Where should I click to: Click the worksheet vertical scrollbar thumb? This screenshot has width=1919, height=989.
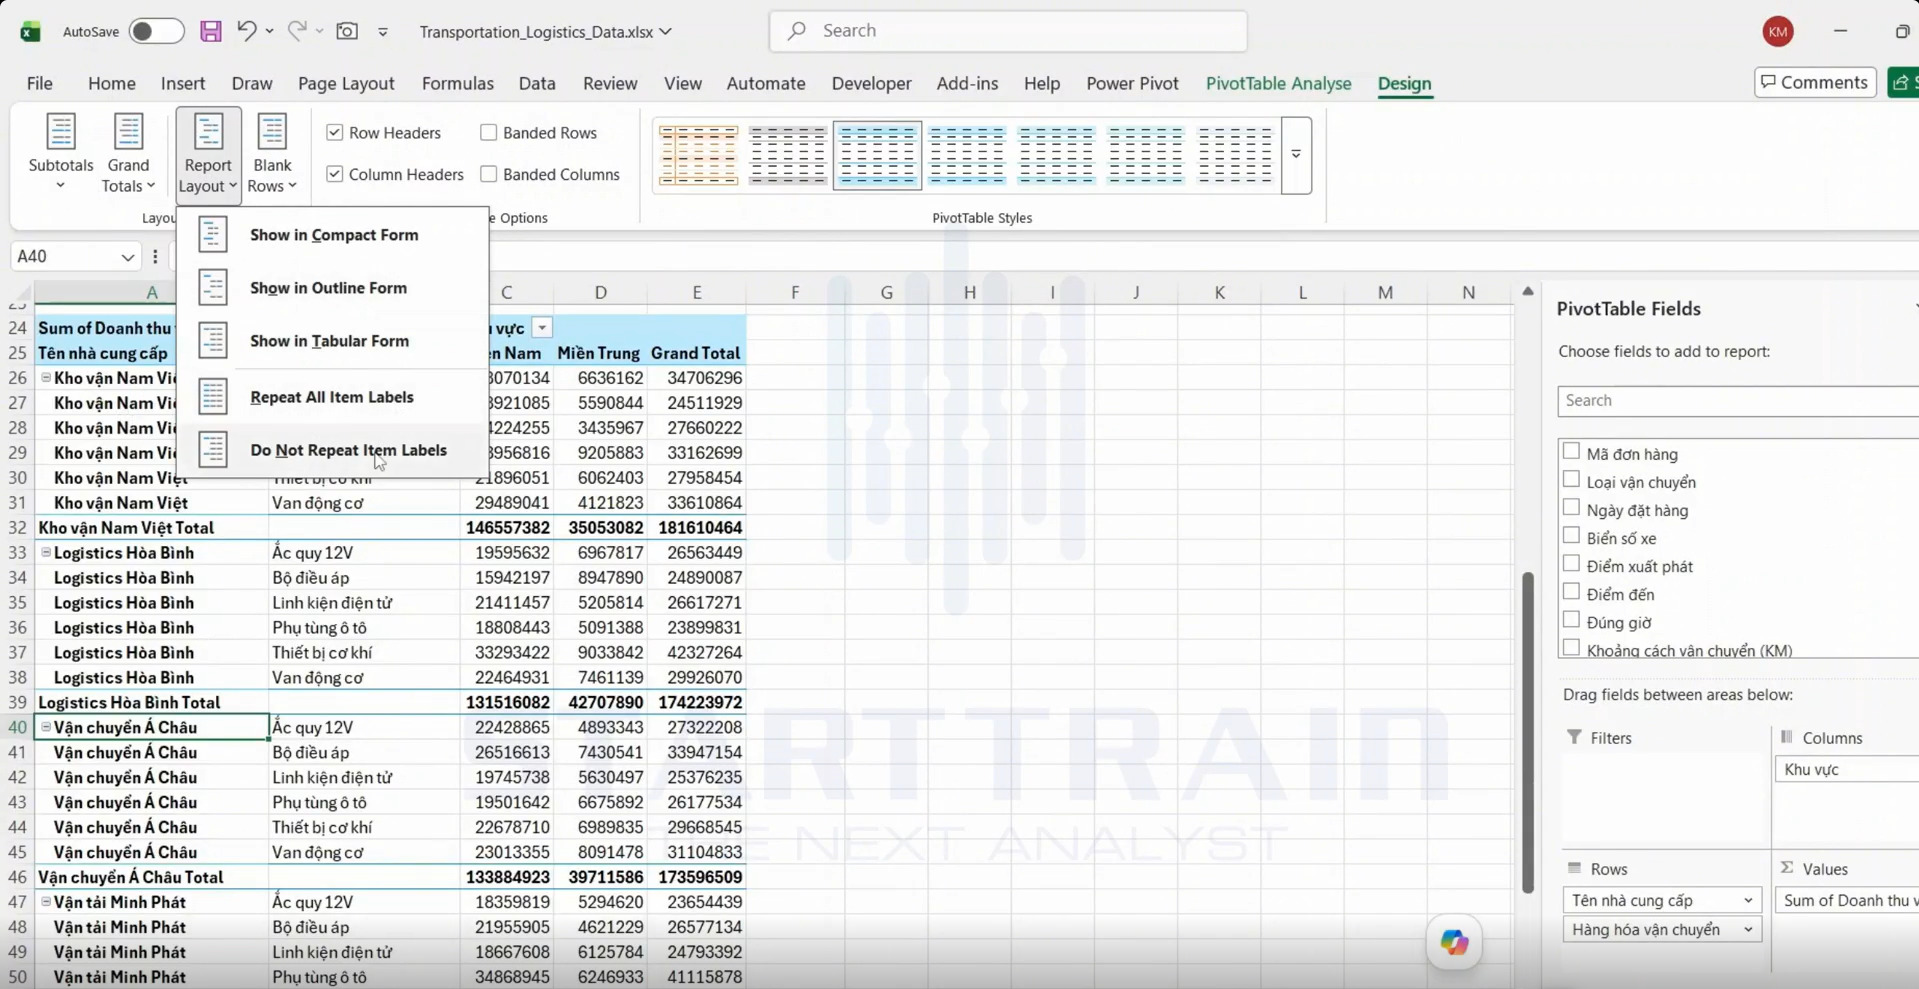1527,732
